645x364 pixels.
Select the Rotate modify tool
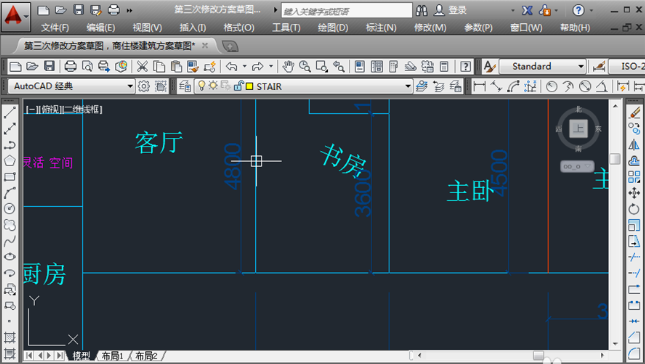(x=634, y=209)
